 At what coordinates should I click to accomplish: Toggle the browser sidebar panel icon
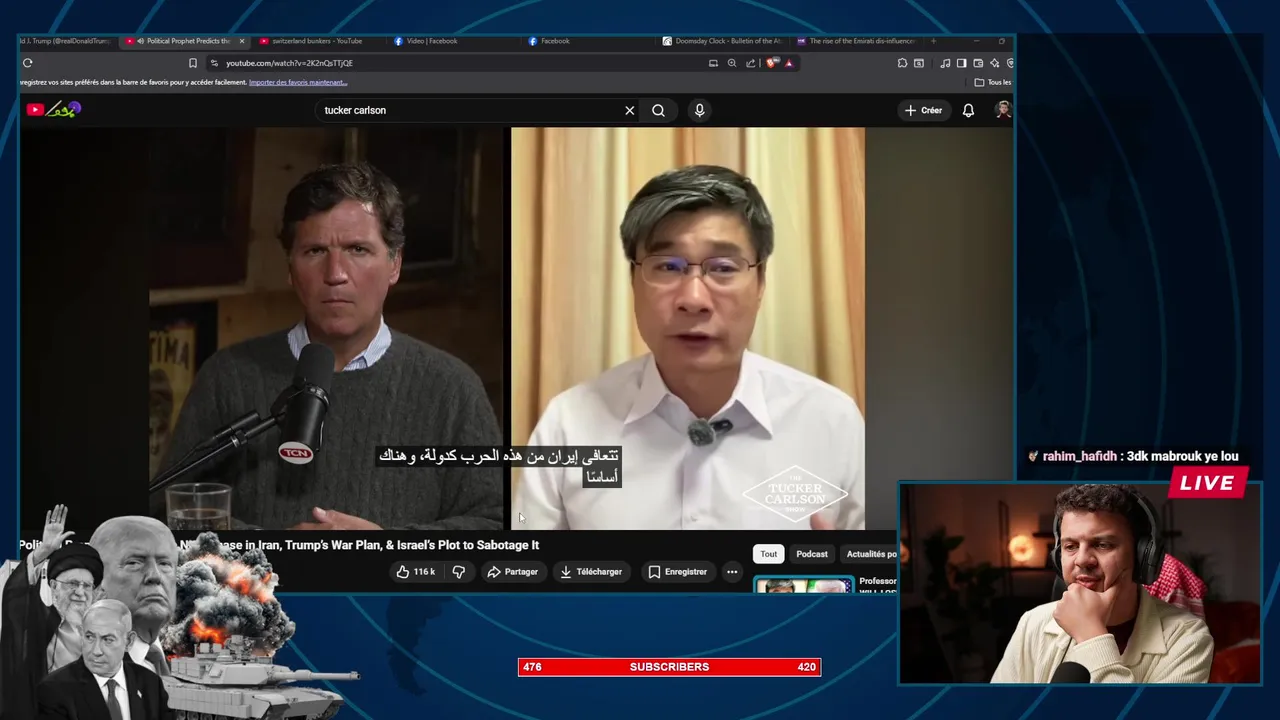coord(961,63)
